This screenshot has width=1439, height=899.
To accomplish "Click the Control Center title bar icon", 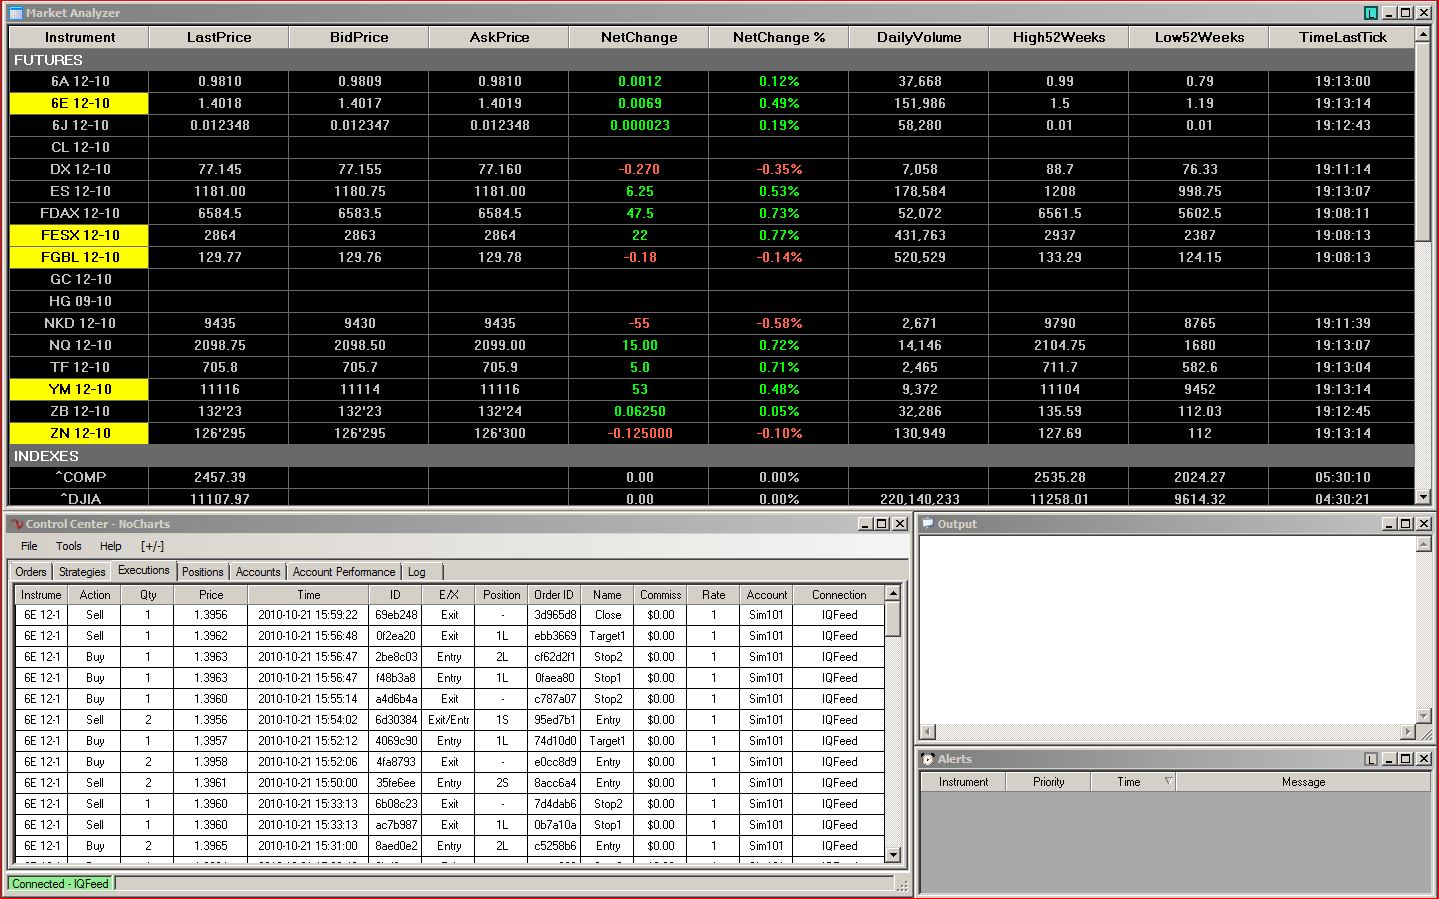I will [x=16, y=524].
